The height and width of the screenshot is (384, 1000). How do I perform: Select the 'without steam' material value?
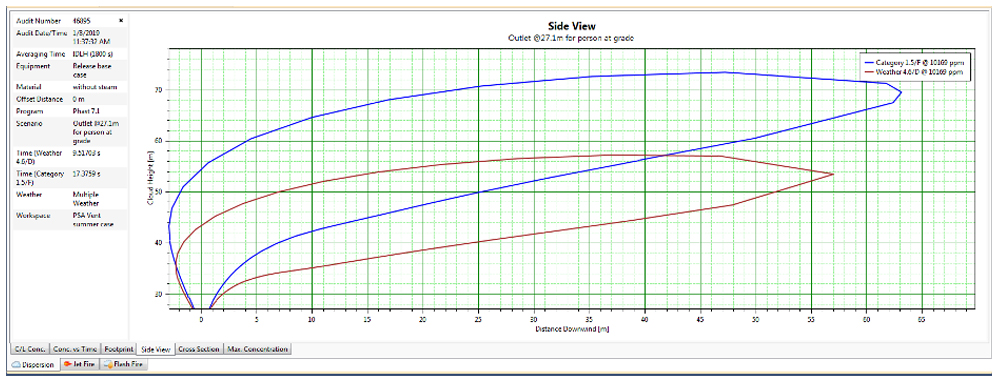tap(95, 86)
